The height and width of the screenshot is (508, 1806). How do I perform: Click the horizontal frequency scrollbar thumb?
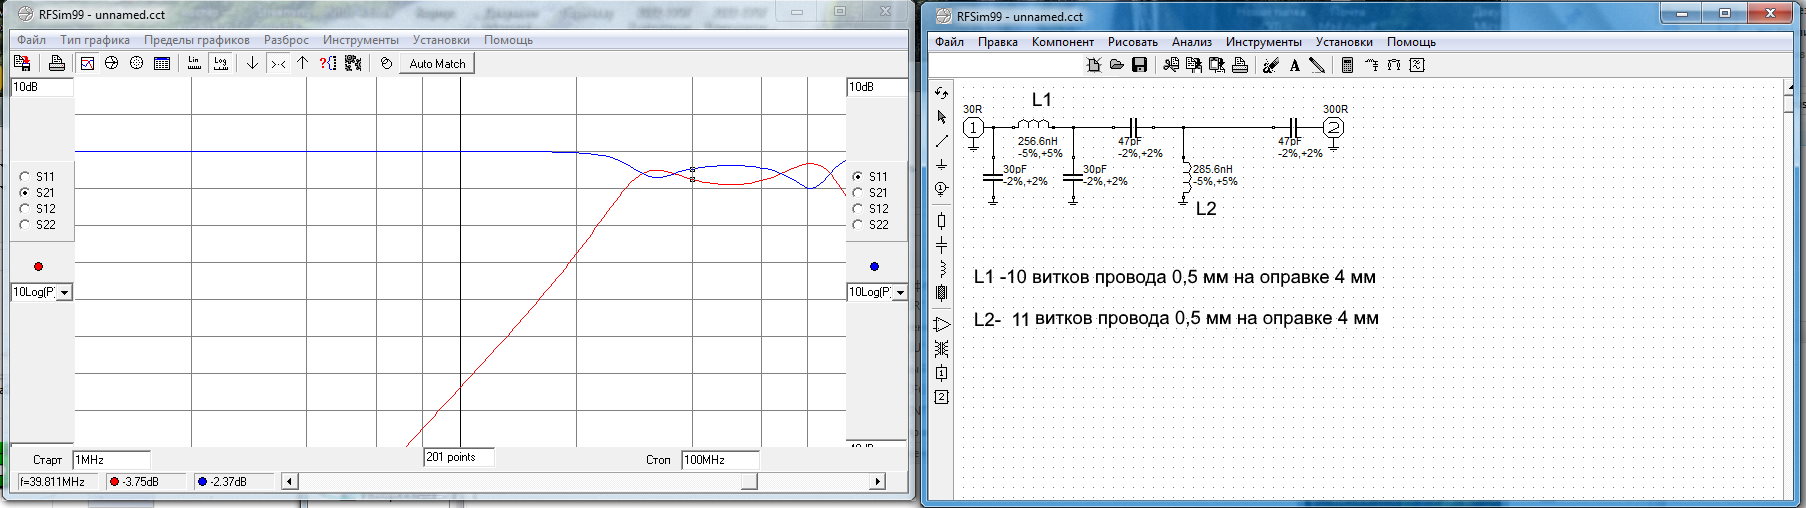[748, 482]
